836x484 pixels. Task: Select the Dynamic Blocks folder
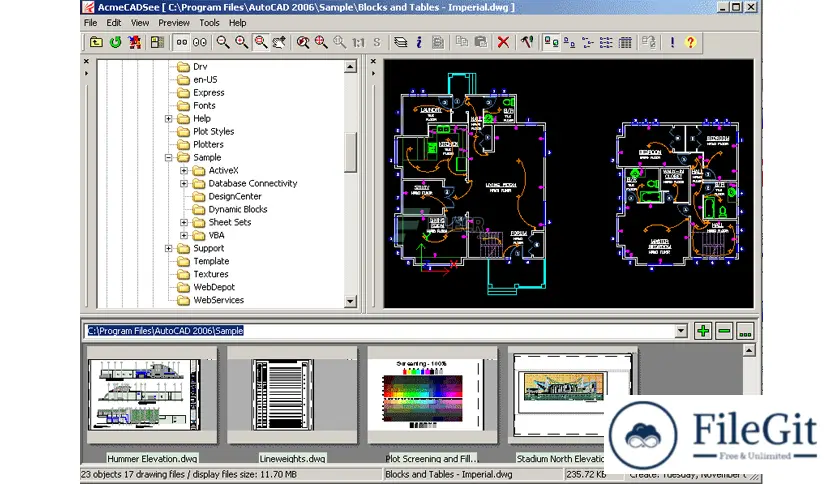tap(237, 209)
